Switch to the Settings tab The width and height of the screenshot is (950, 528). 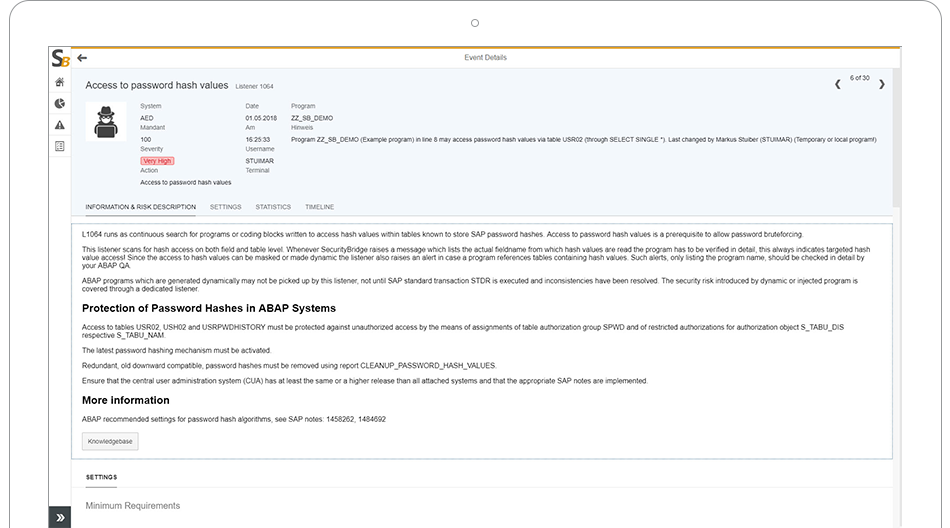225,207
